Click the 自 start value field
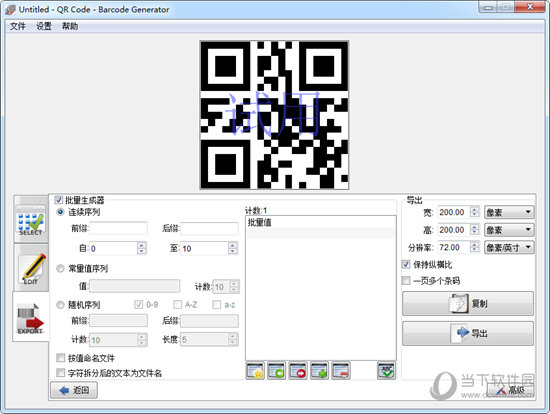 114,248
